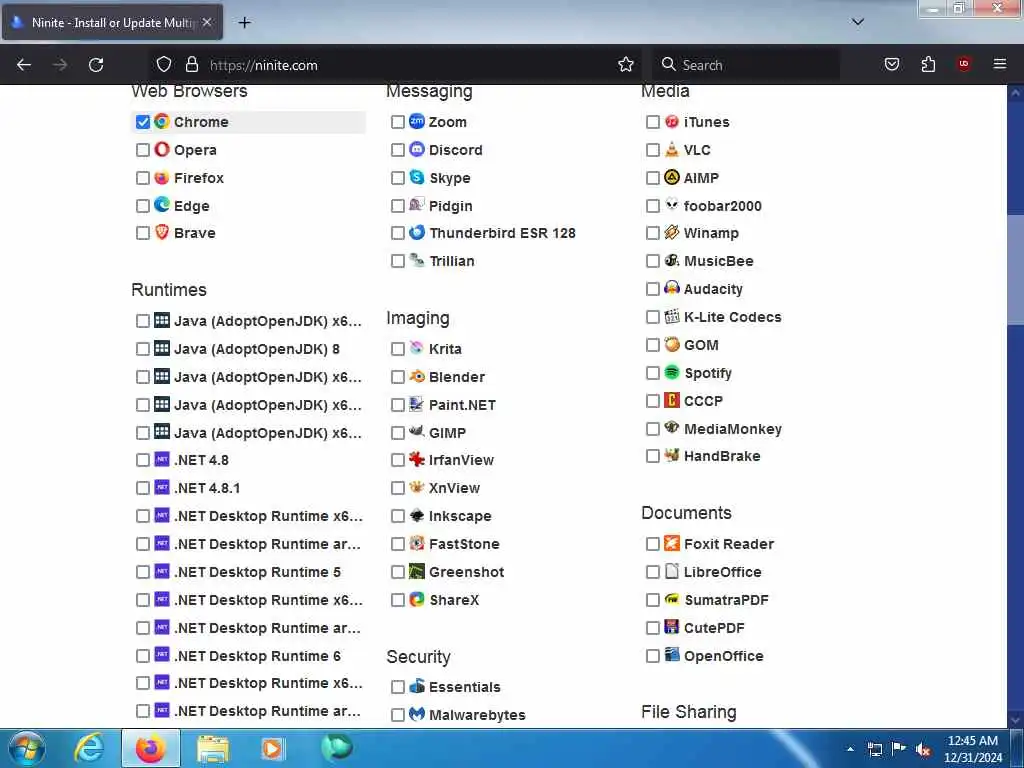Viewport: 1024px width, 768px height.
Task: Click the Edge label
Action: [191, 206]
